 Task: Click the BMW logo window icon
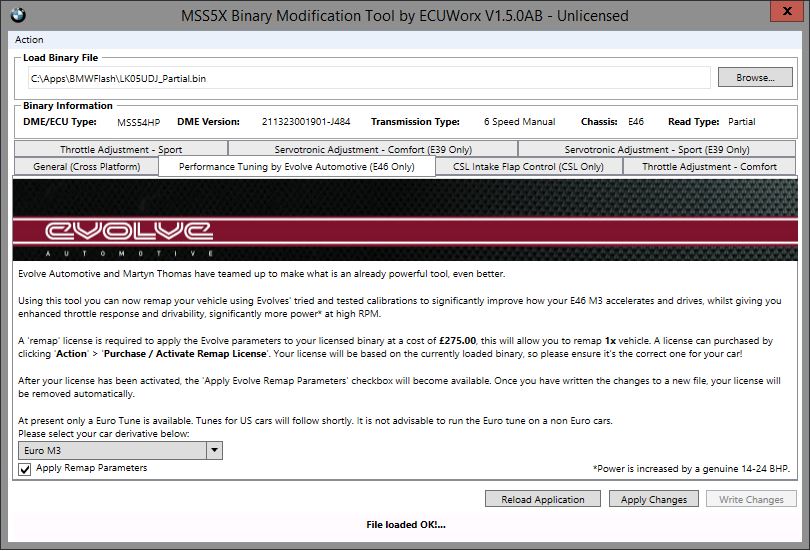click(x=18, y=15)
